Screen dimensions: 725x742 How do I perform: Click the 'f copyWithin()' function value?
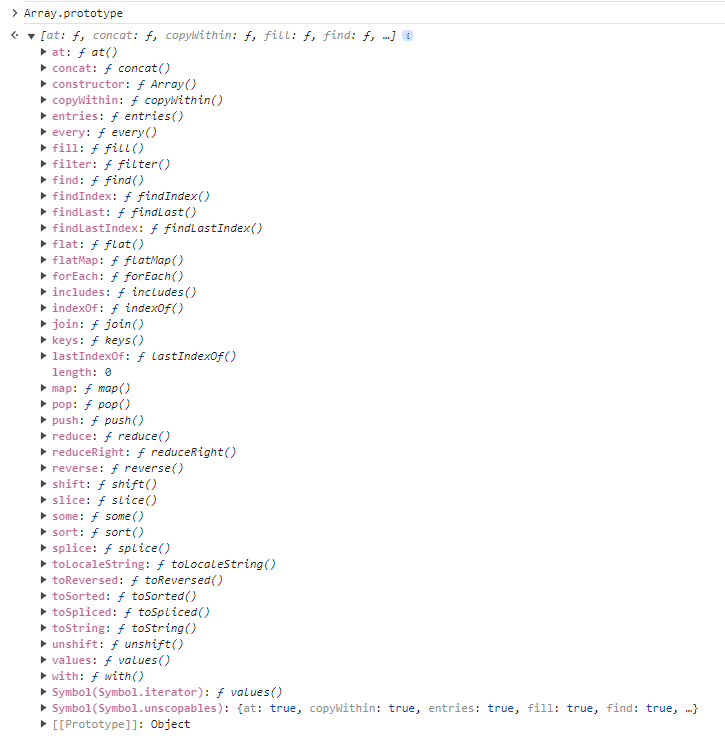177,100
